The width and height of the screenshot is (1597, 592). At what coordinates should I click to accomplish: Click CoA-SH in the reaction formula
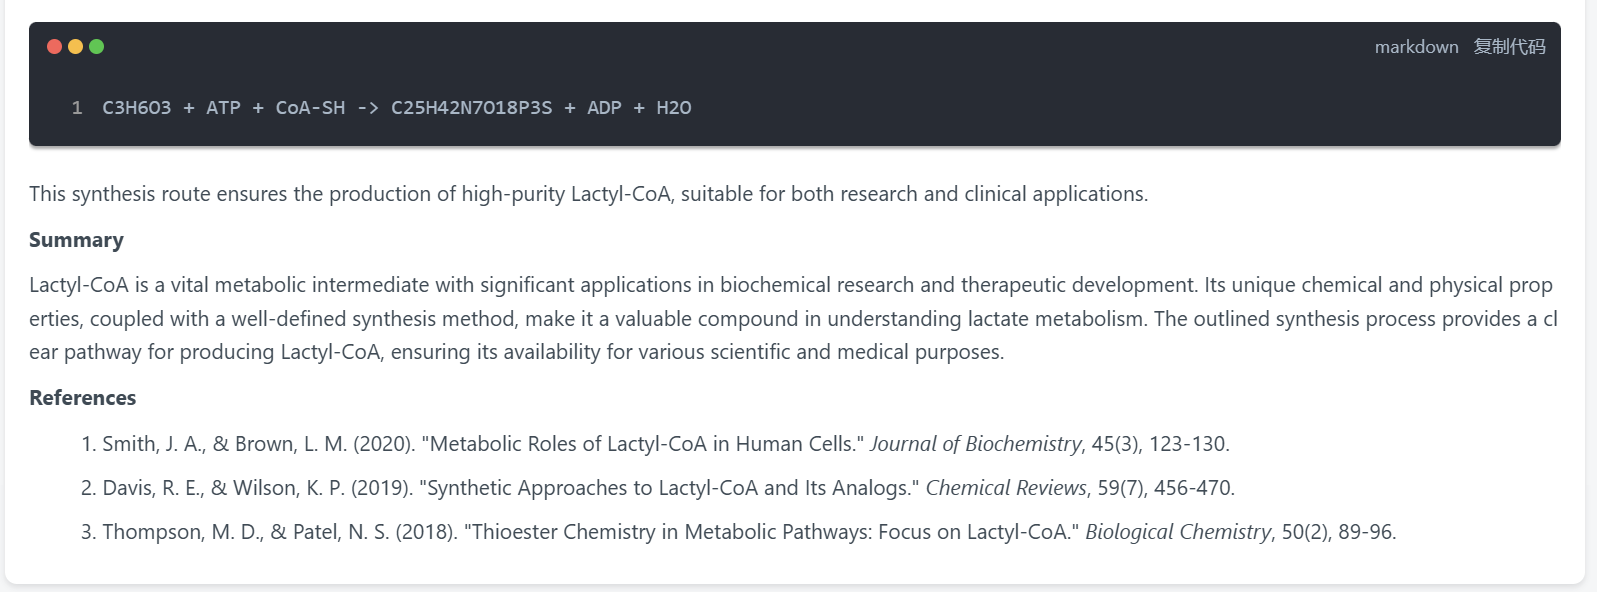tap(310, 108)
